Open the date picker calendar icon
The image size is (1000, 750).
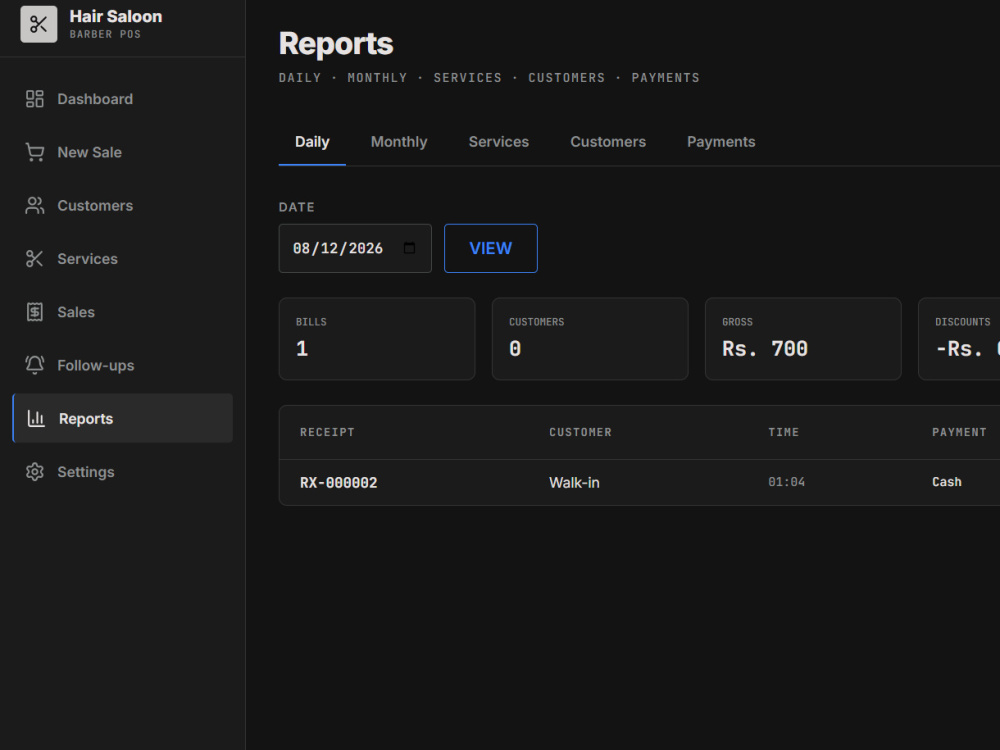pyautogui.click(x=409, y=248)
